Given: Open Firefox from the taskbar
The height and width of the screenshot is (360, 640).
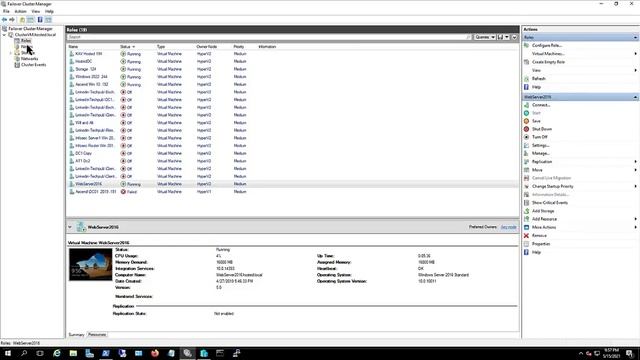Looking at the screenshot, I should [x=155, y=353].
